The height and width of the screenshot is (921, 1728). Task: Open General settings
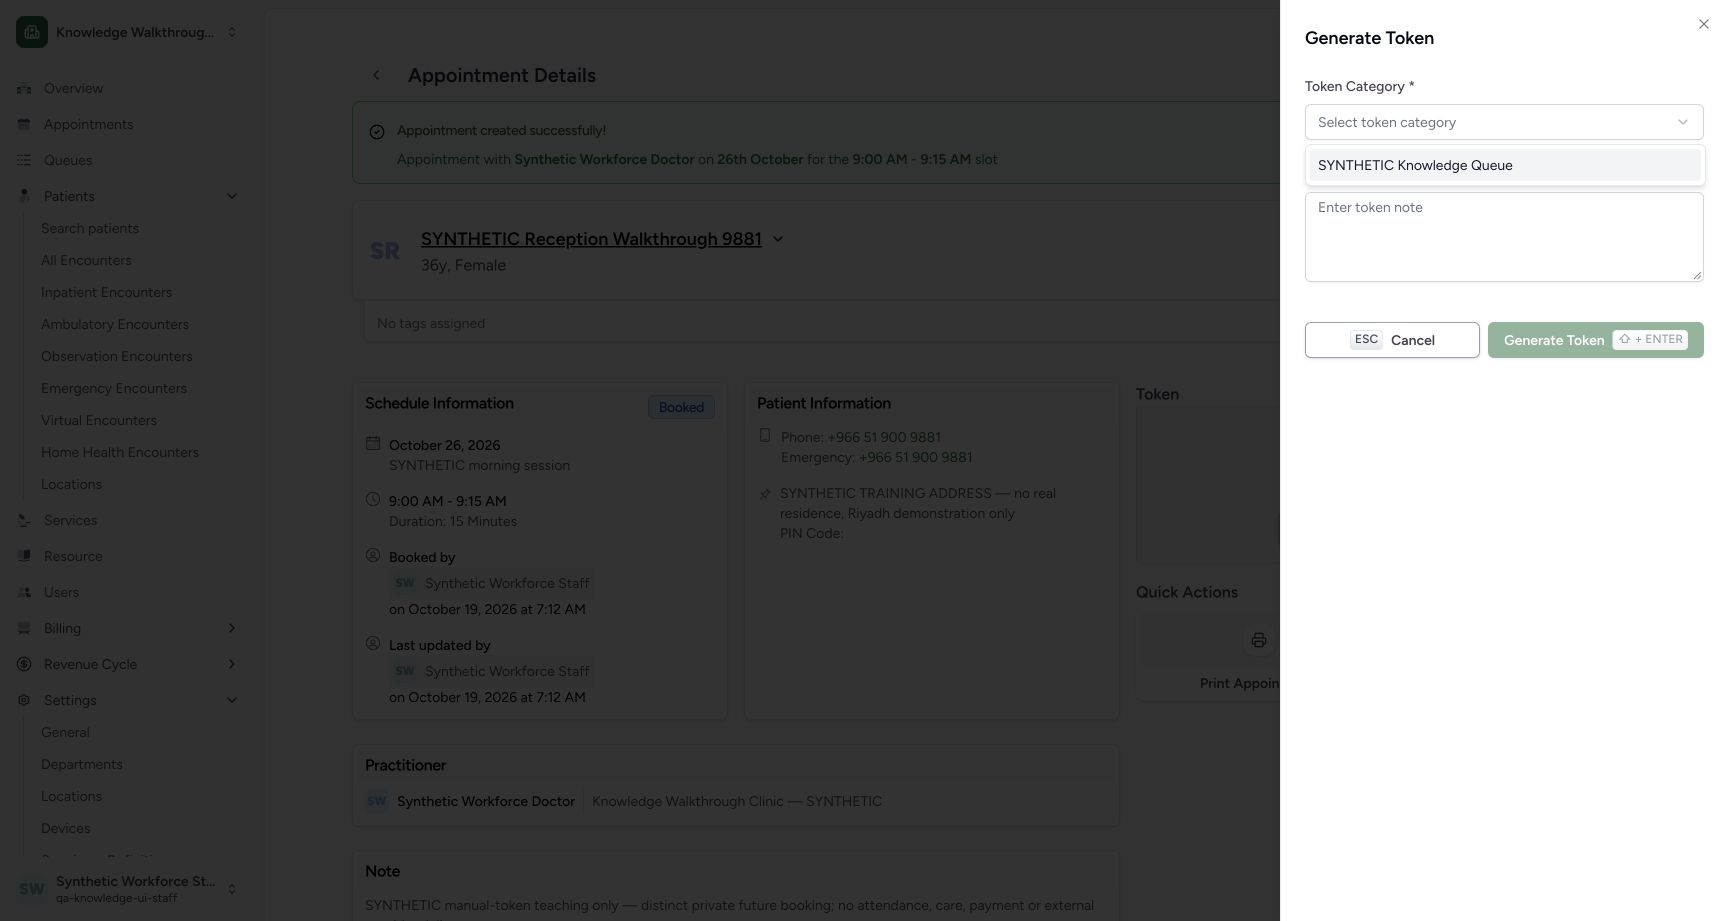65,732
